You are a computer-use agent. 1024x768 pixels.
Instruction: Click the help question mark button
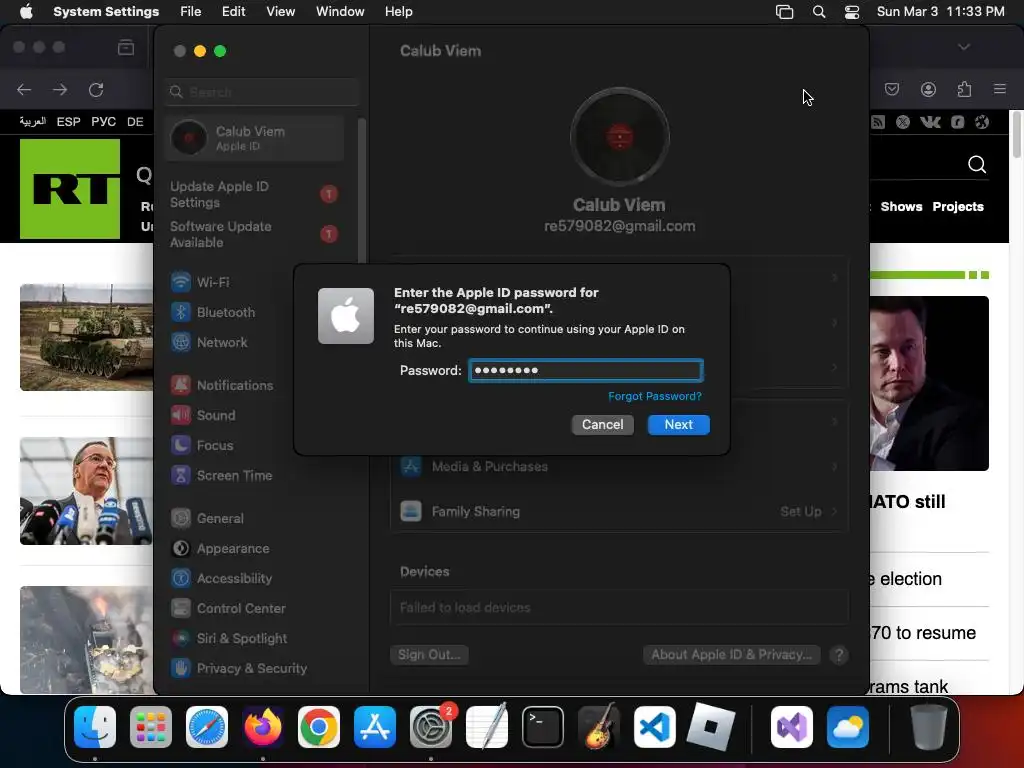coord(839,654)
